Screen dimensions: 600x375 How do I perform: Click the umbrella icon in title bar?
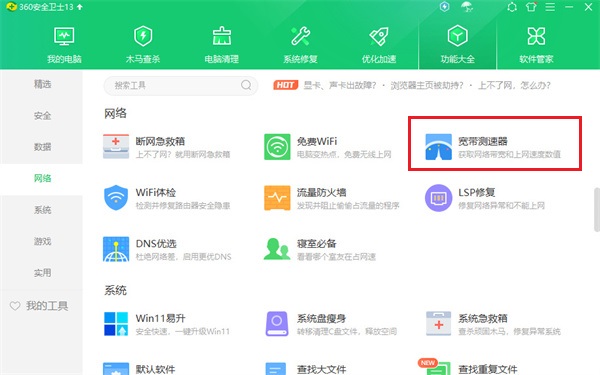tap(467, 7)
